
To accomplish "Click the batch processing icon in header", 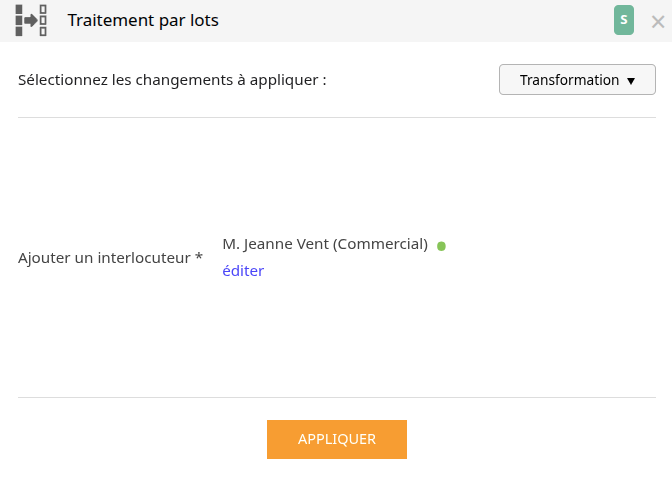I will [x=31, y=20].
